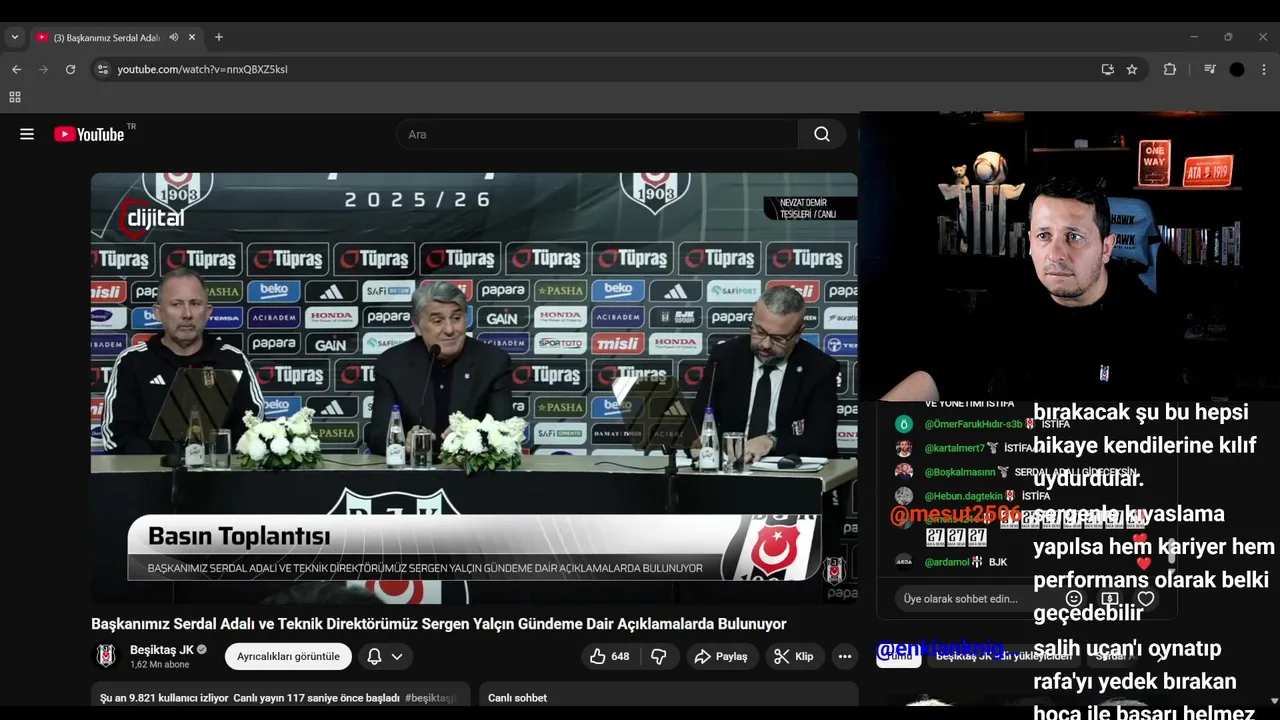Screen dimensions: 1280x720
Task: Click the browser forward arrow
Action: coord(43,69)
